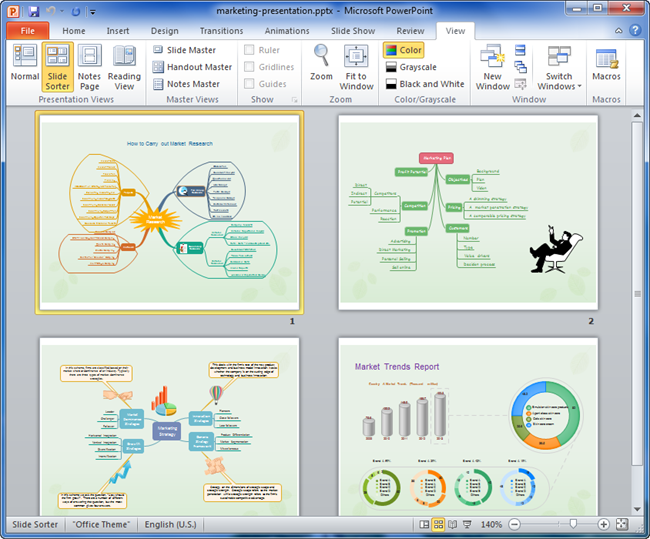Image resolution: width=650 pixels, height=539 pixels.
Task: Toggle the Gridlines checkbox
Action: [250, 67]
